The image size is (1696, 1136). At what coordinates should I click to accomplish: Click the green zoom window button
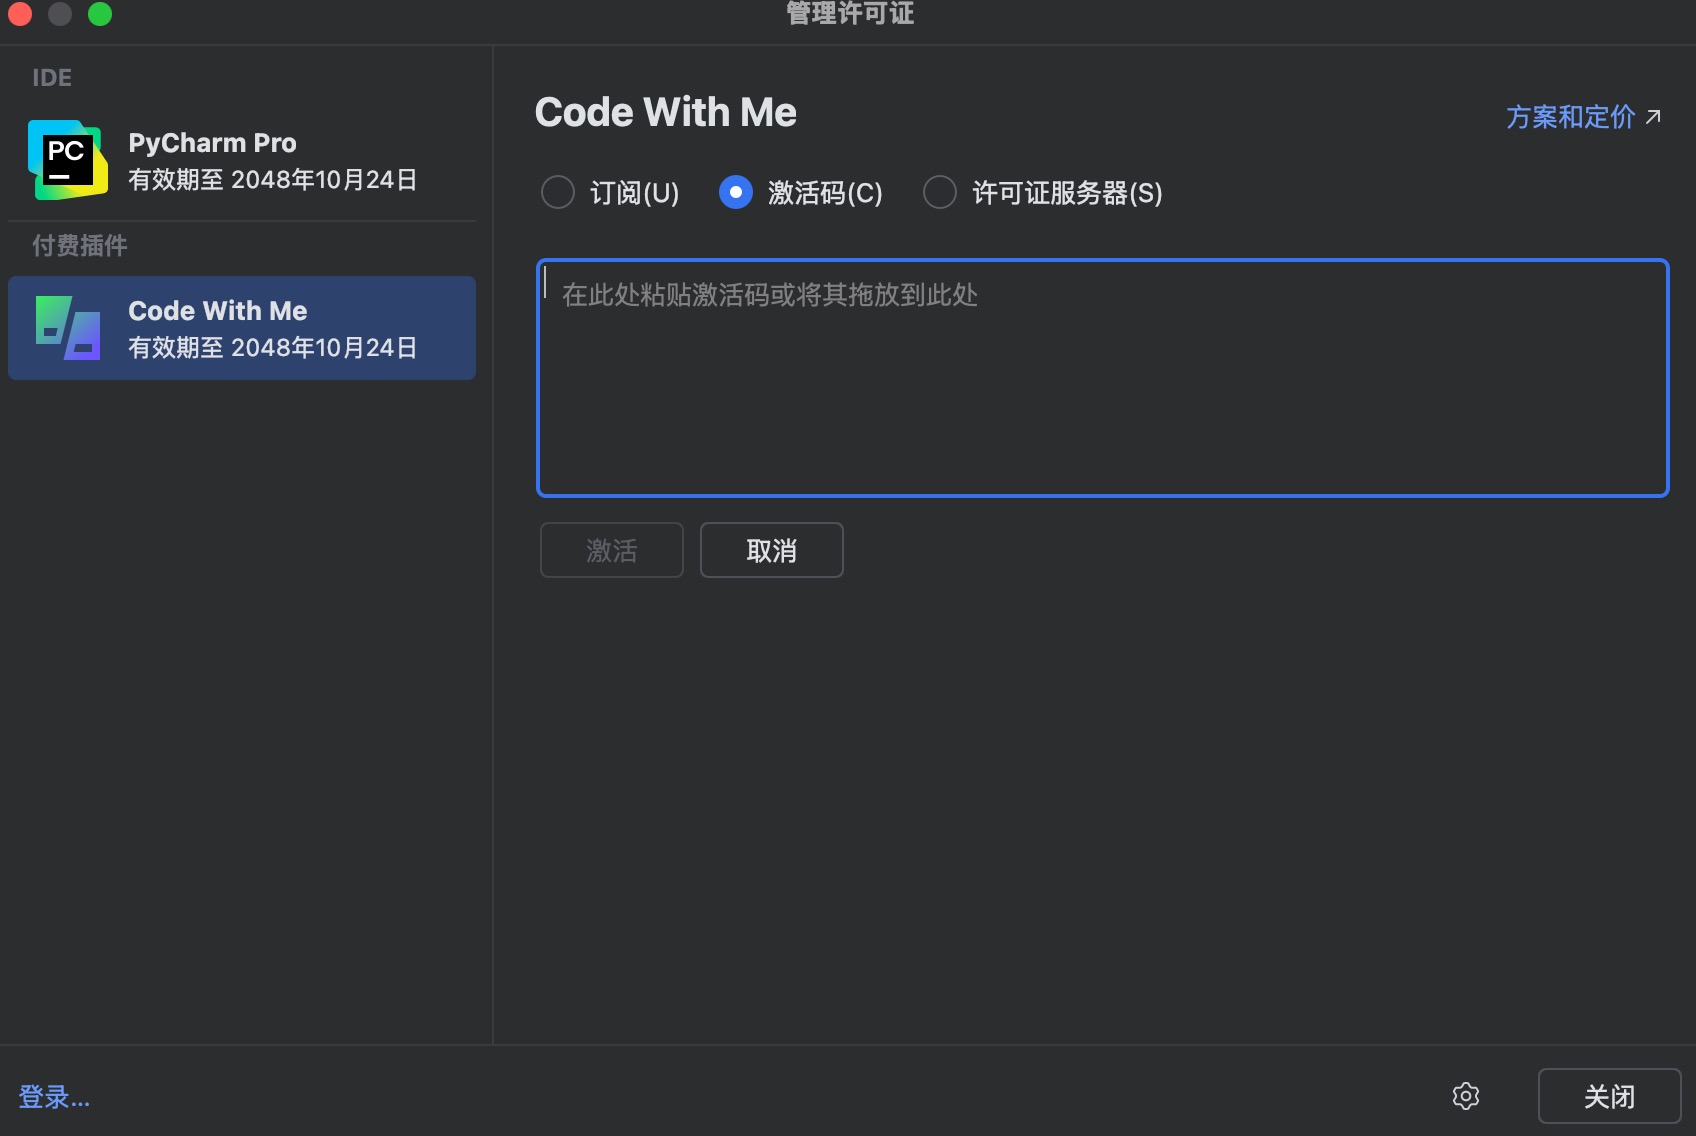point(100,14)
